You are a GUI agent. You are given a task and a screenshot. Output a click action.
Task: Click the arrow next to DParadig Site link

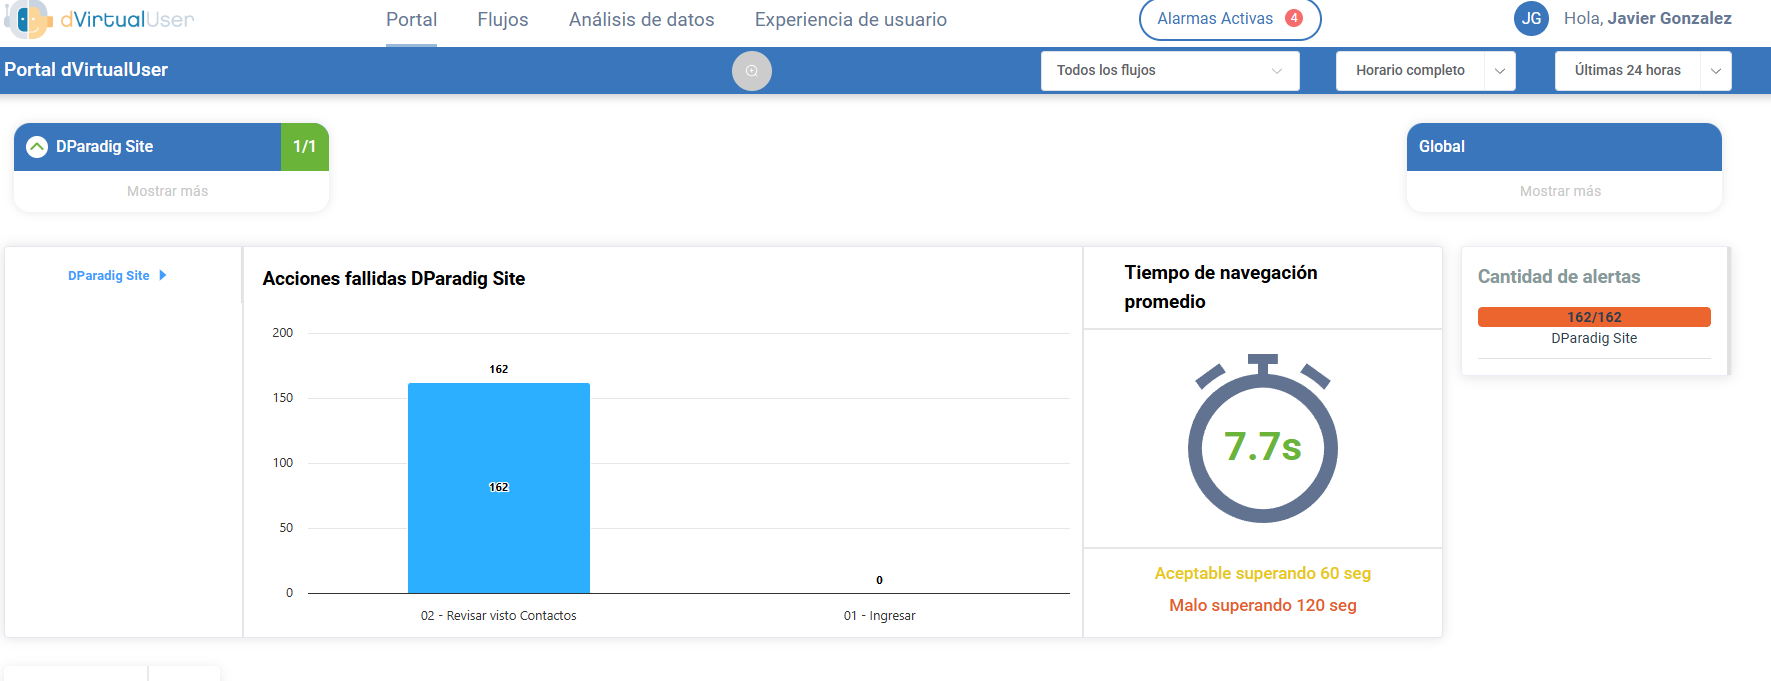click(163, 275)
